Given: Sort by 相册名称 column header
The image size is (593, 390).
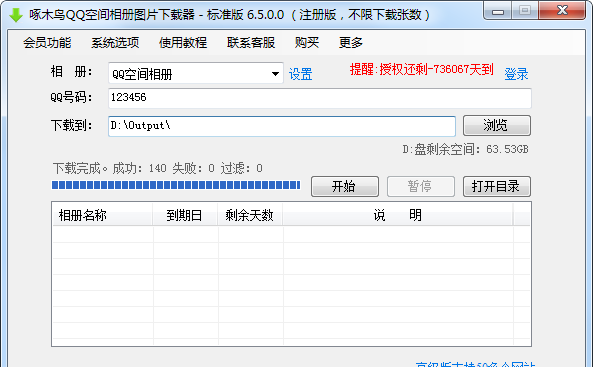Looking at the screenshot, I should 102,215.
